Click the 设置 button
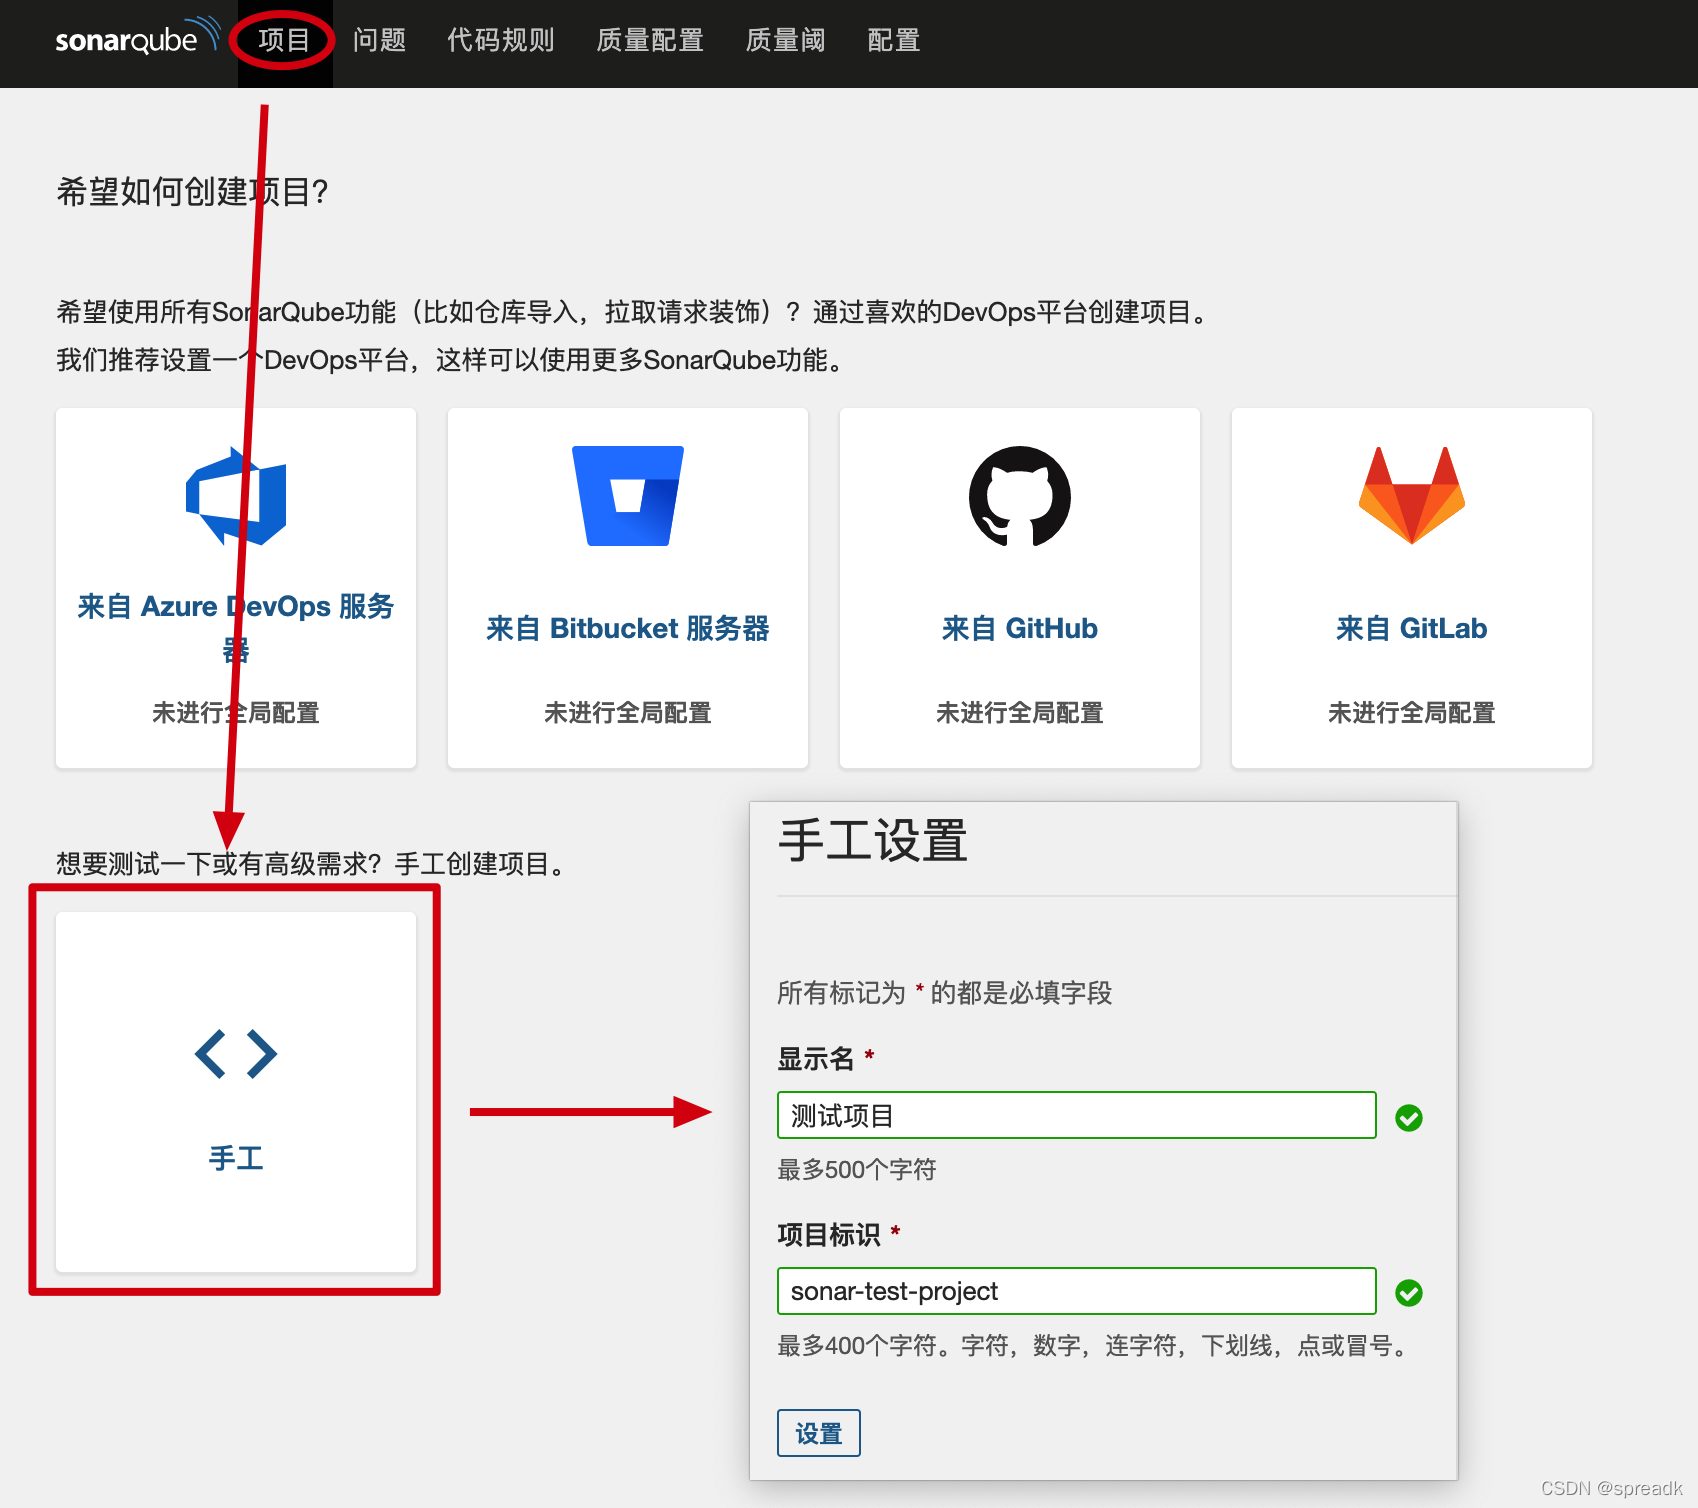1698x1508 pixels. point(819,1433)
